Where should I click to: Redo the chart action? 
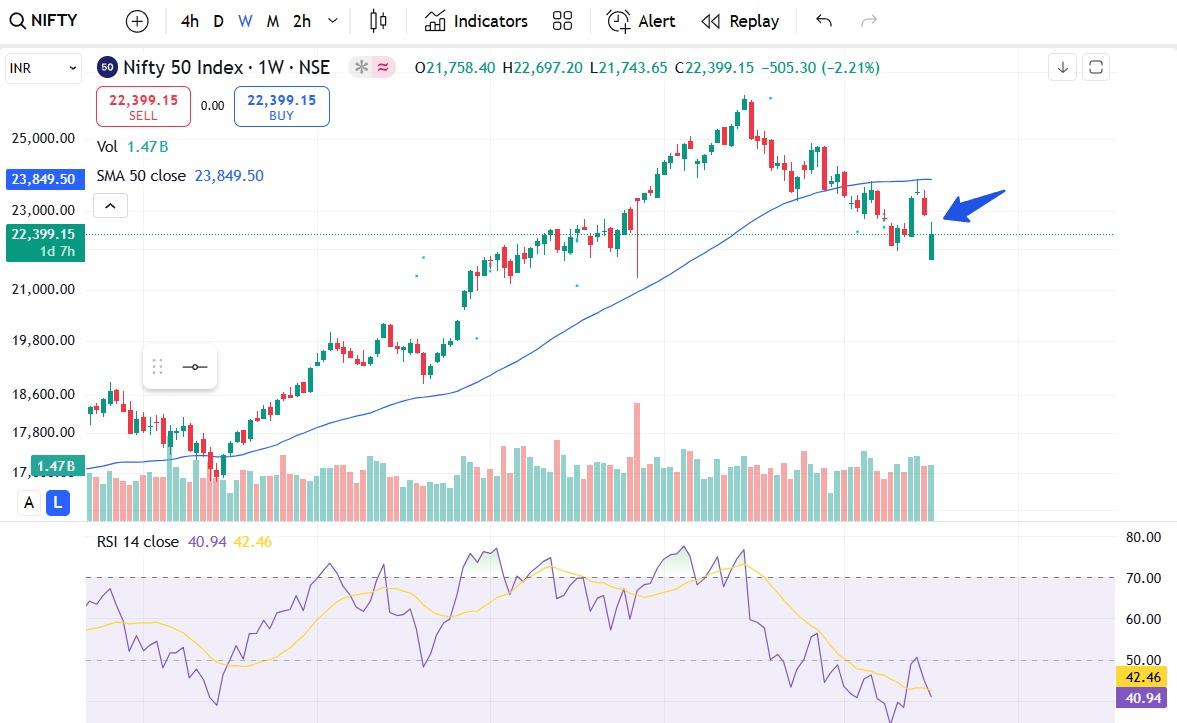868,21
